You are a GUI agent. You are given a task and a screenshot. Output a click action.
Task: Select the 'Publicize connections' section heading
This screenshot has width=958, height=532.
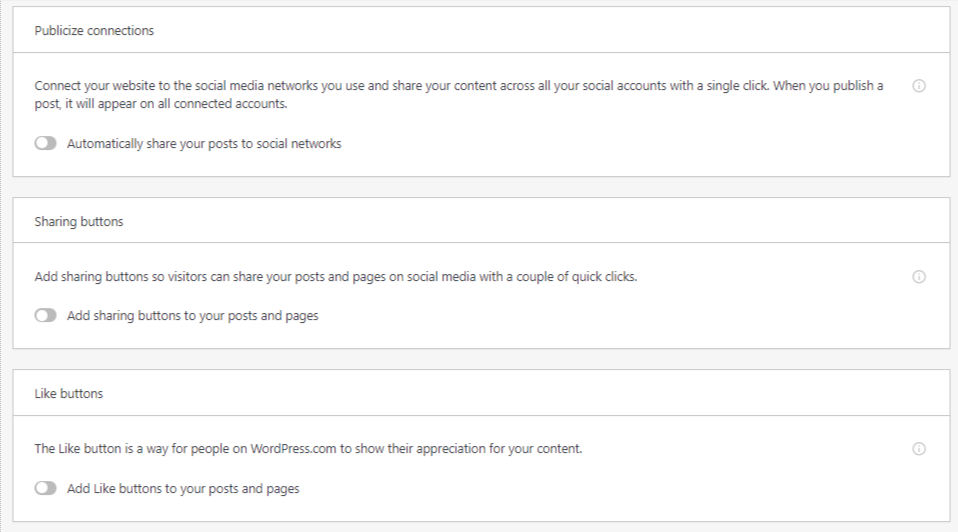point(94,31)
